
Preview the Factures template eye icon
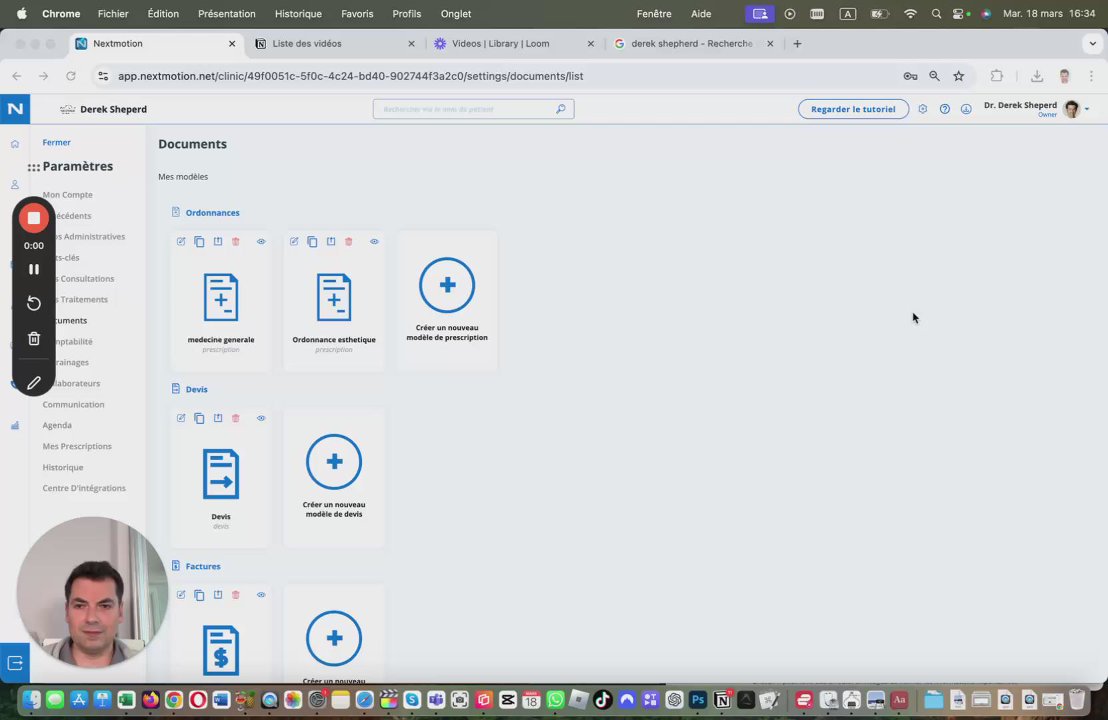tap(261, 595)
